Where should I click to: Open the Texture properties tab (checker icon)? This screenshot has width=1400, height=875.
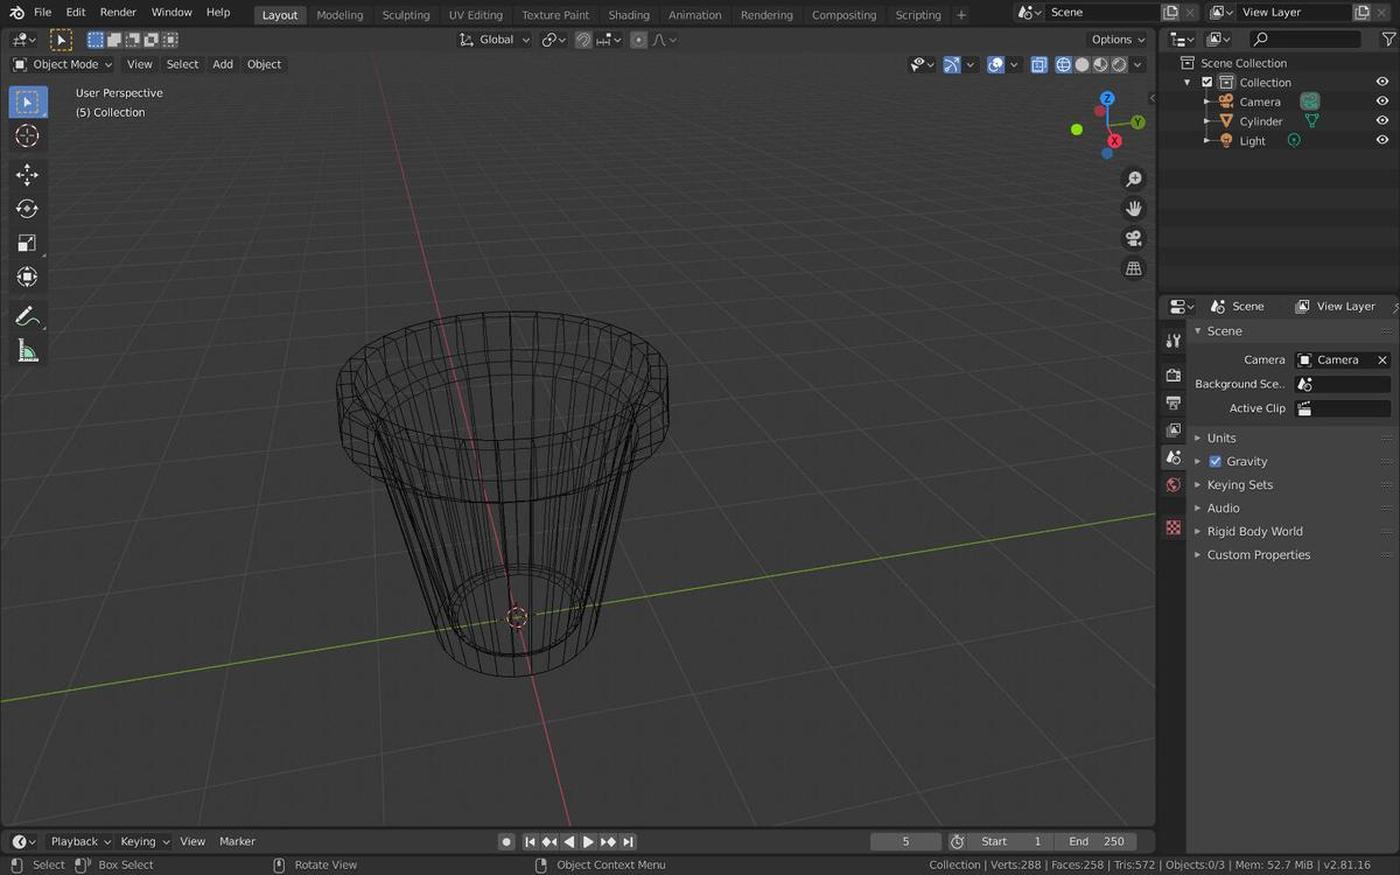coord(1173,527)
